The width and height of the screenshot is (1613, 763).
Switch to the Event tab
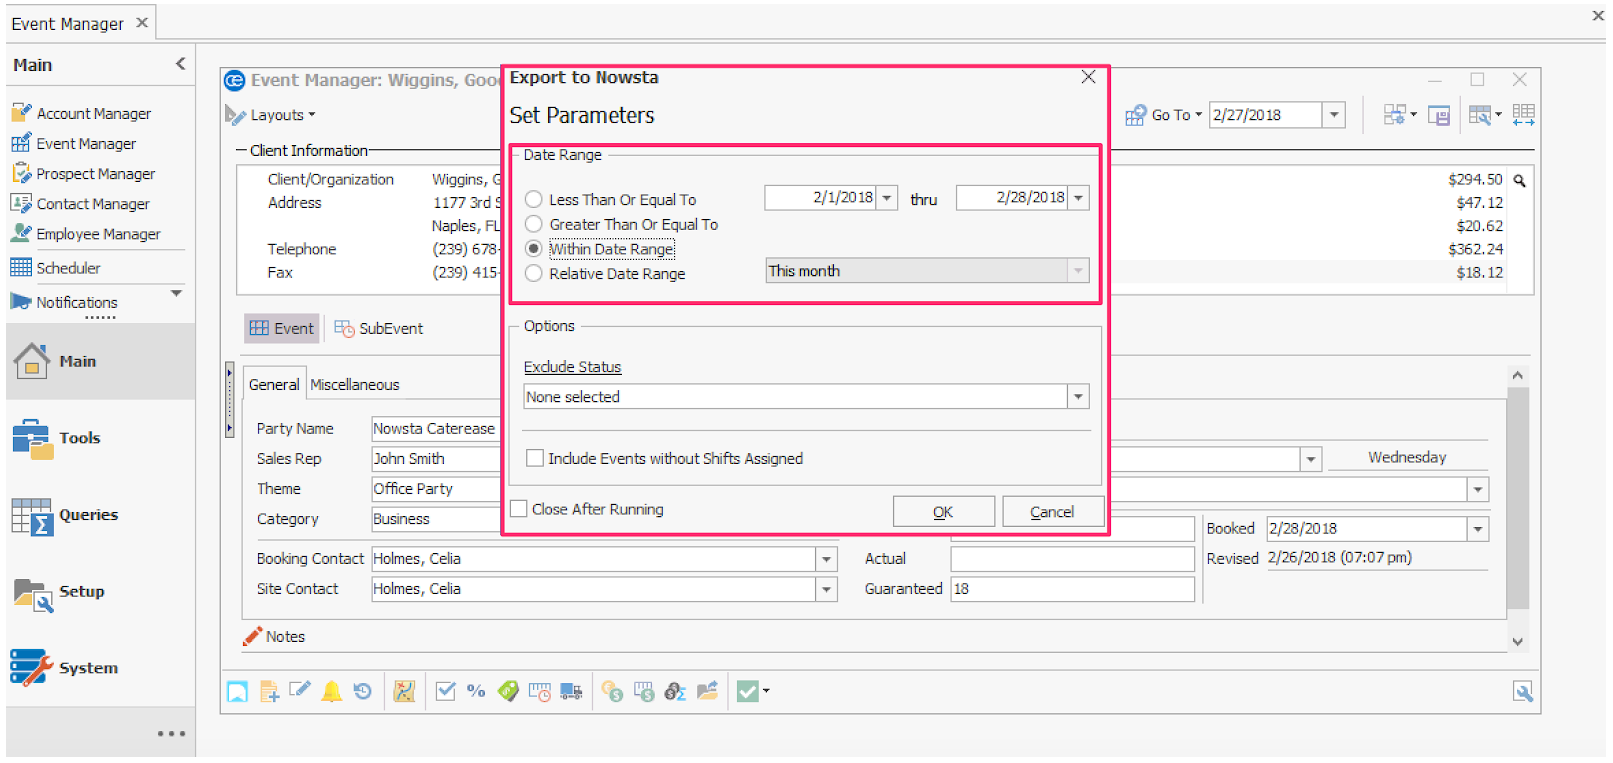[282, 328]
